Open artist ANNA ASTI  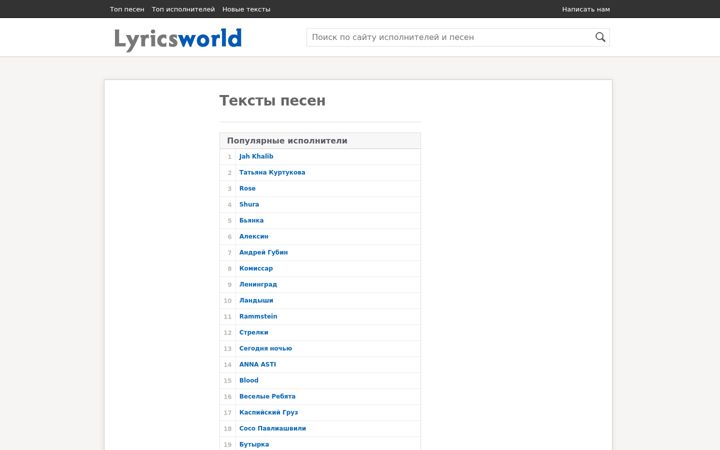(x=258, y=365)
